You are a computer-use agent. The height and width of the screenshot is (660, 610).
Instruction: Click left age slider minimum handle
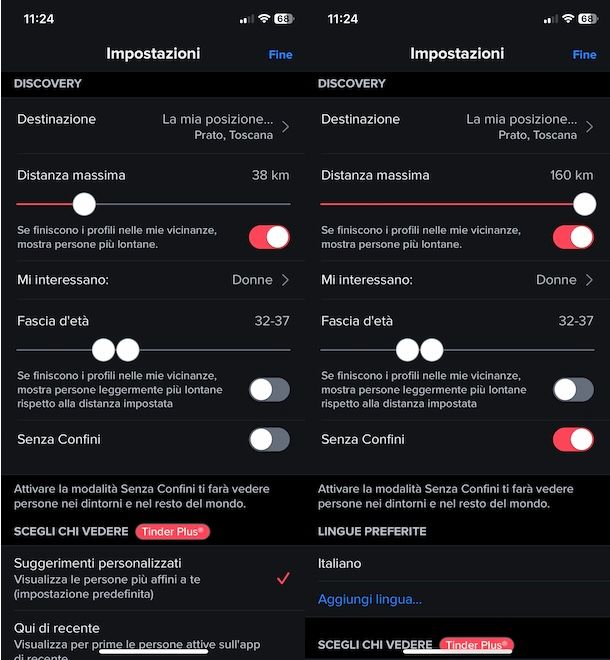coord(104,350)
